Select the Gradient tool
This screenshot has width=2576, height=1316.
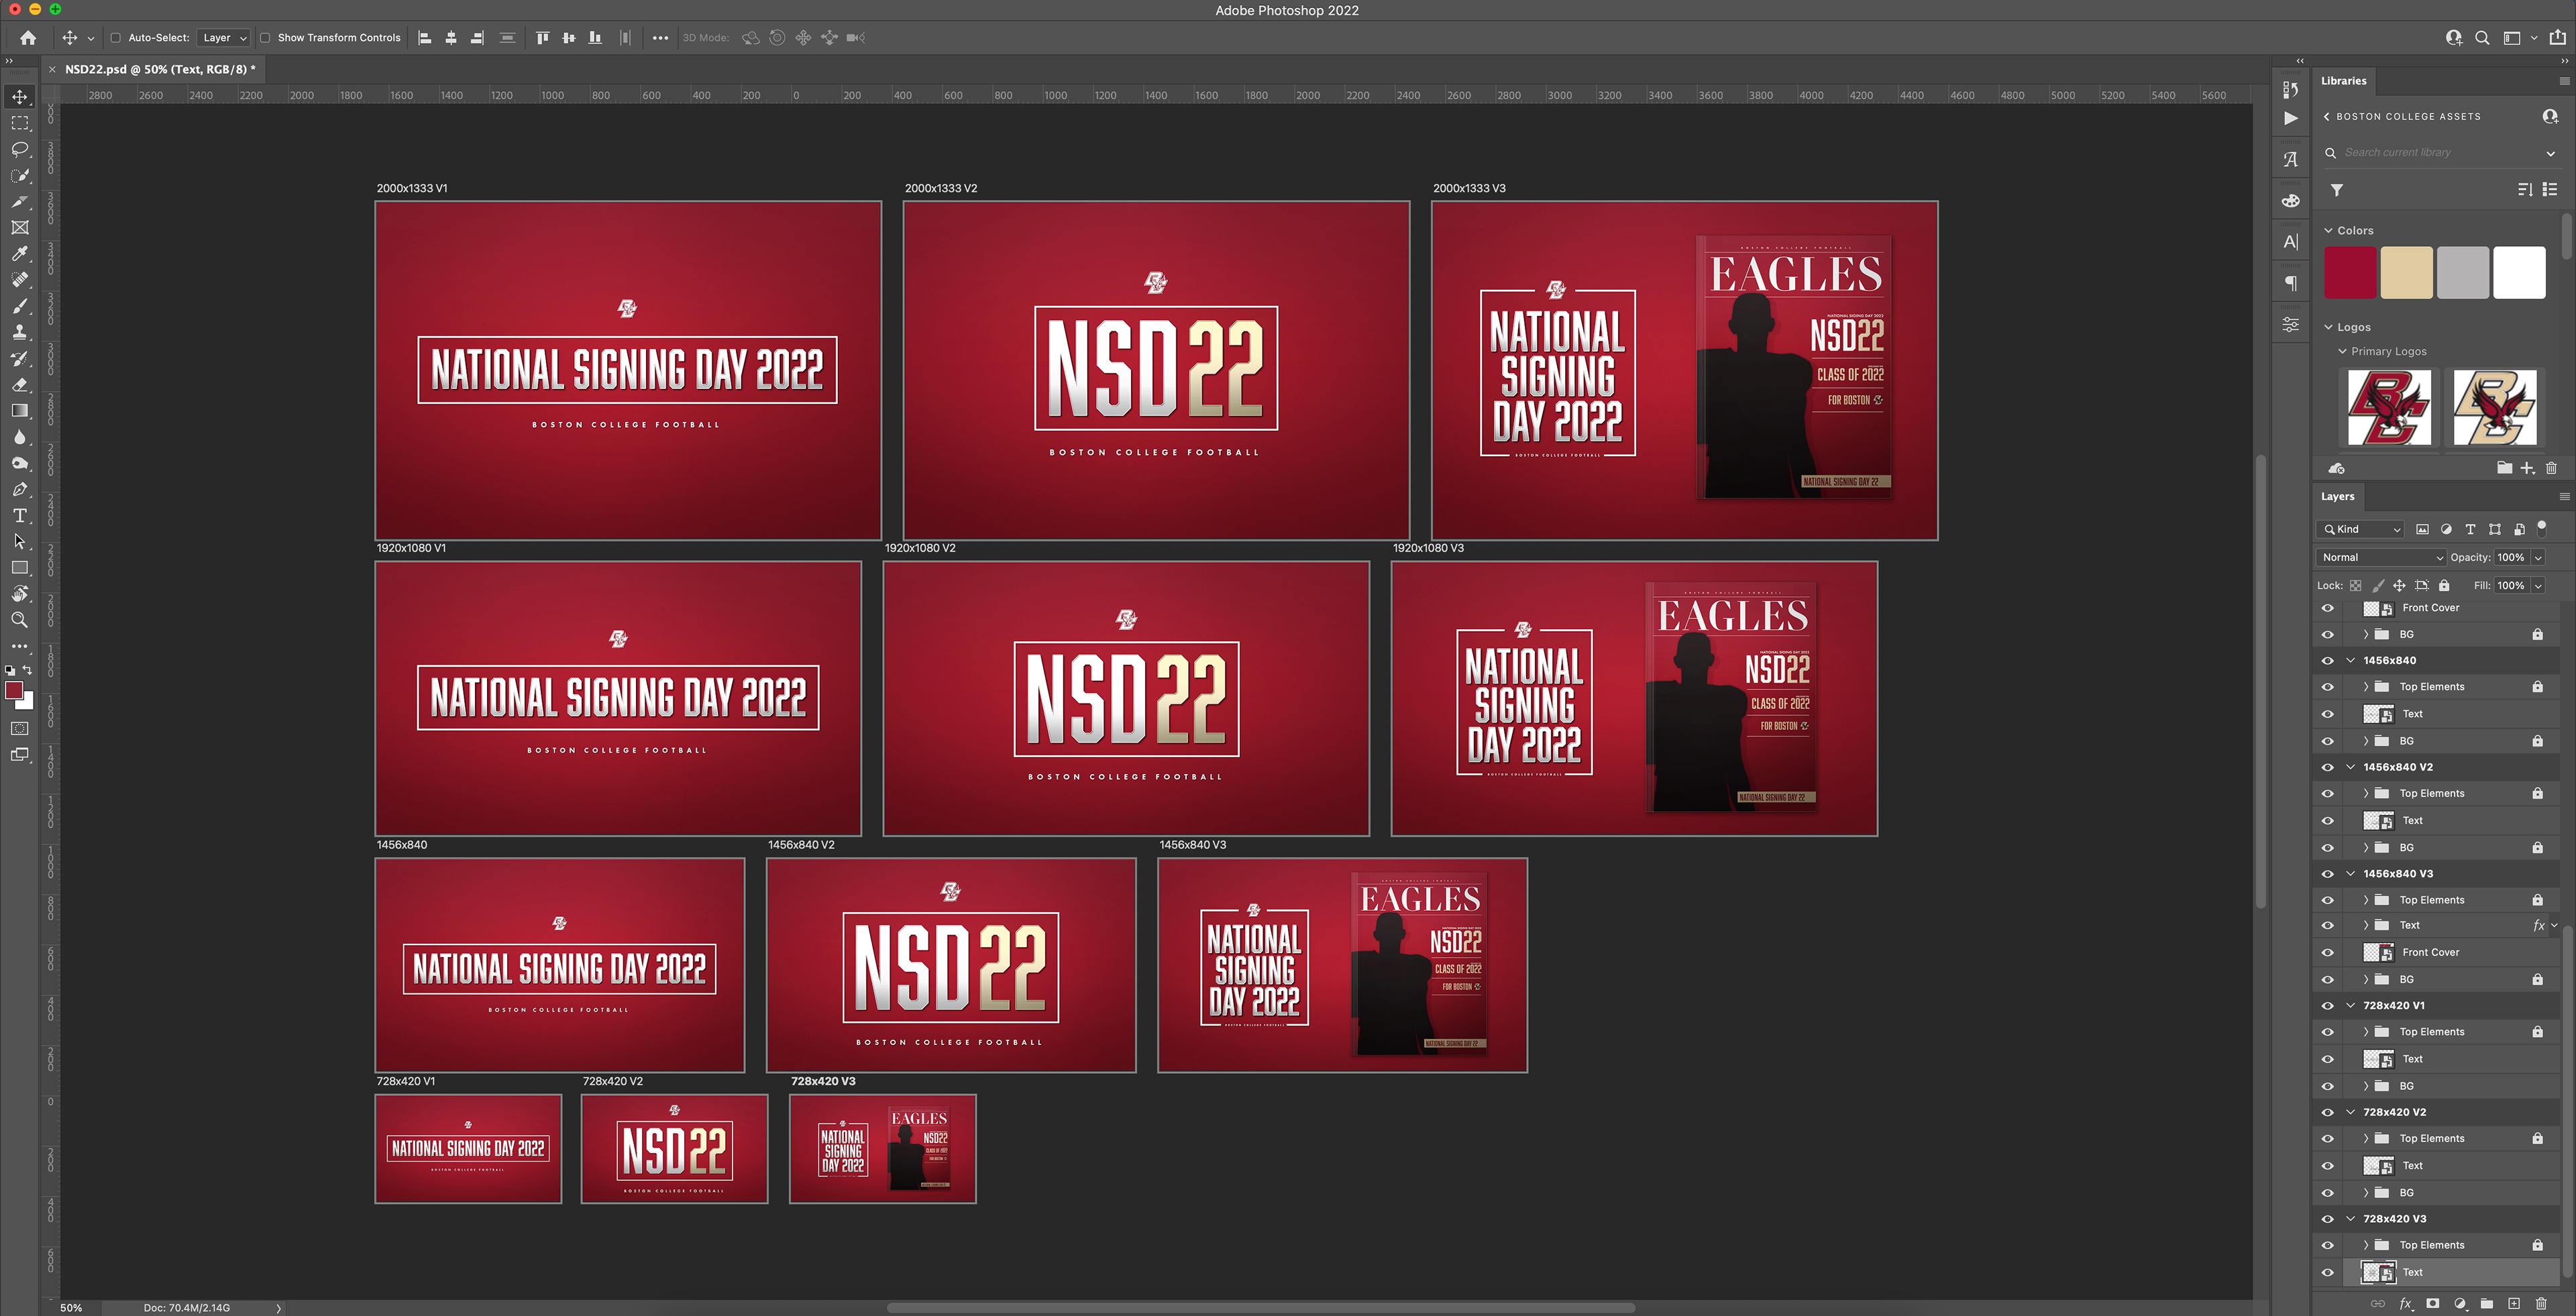coord(19,411)
